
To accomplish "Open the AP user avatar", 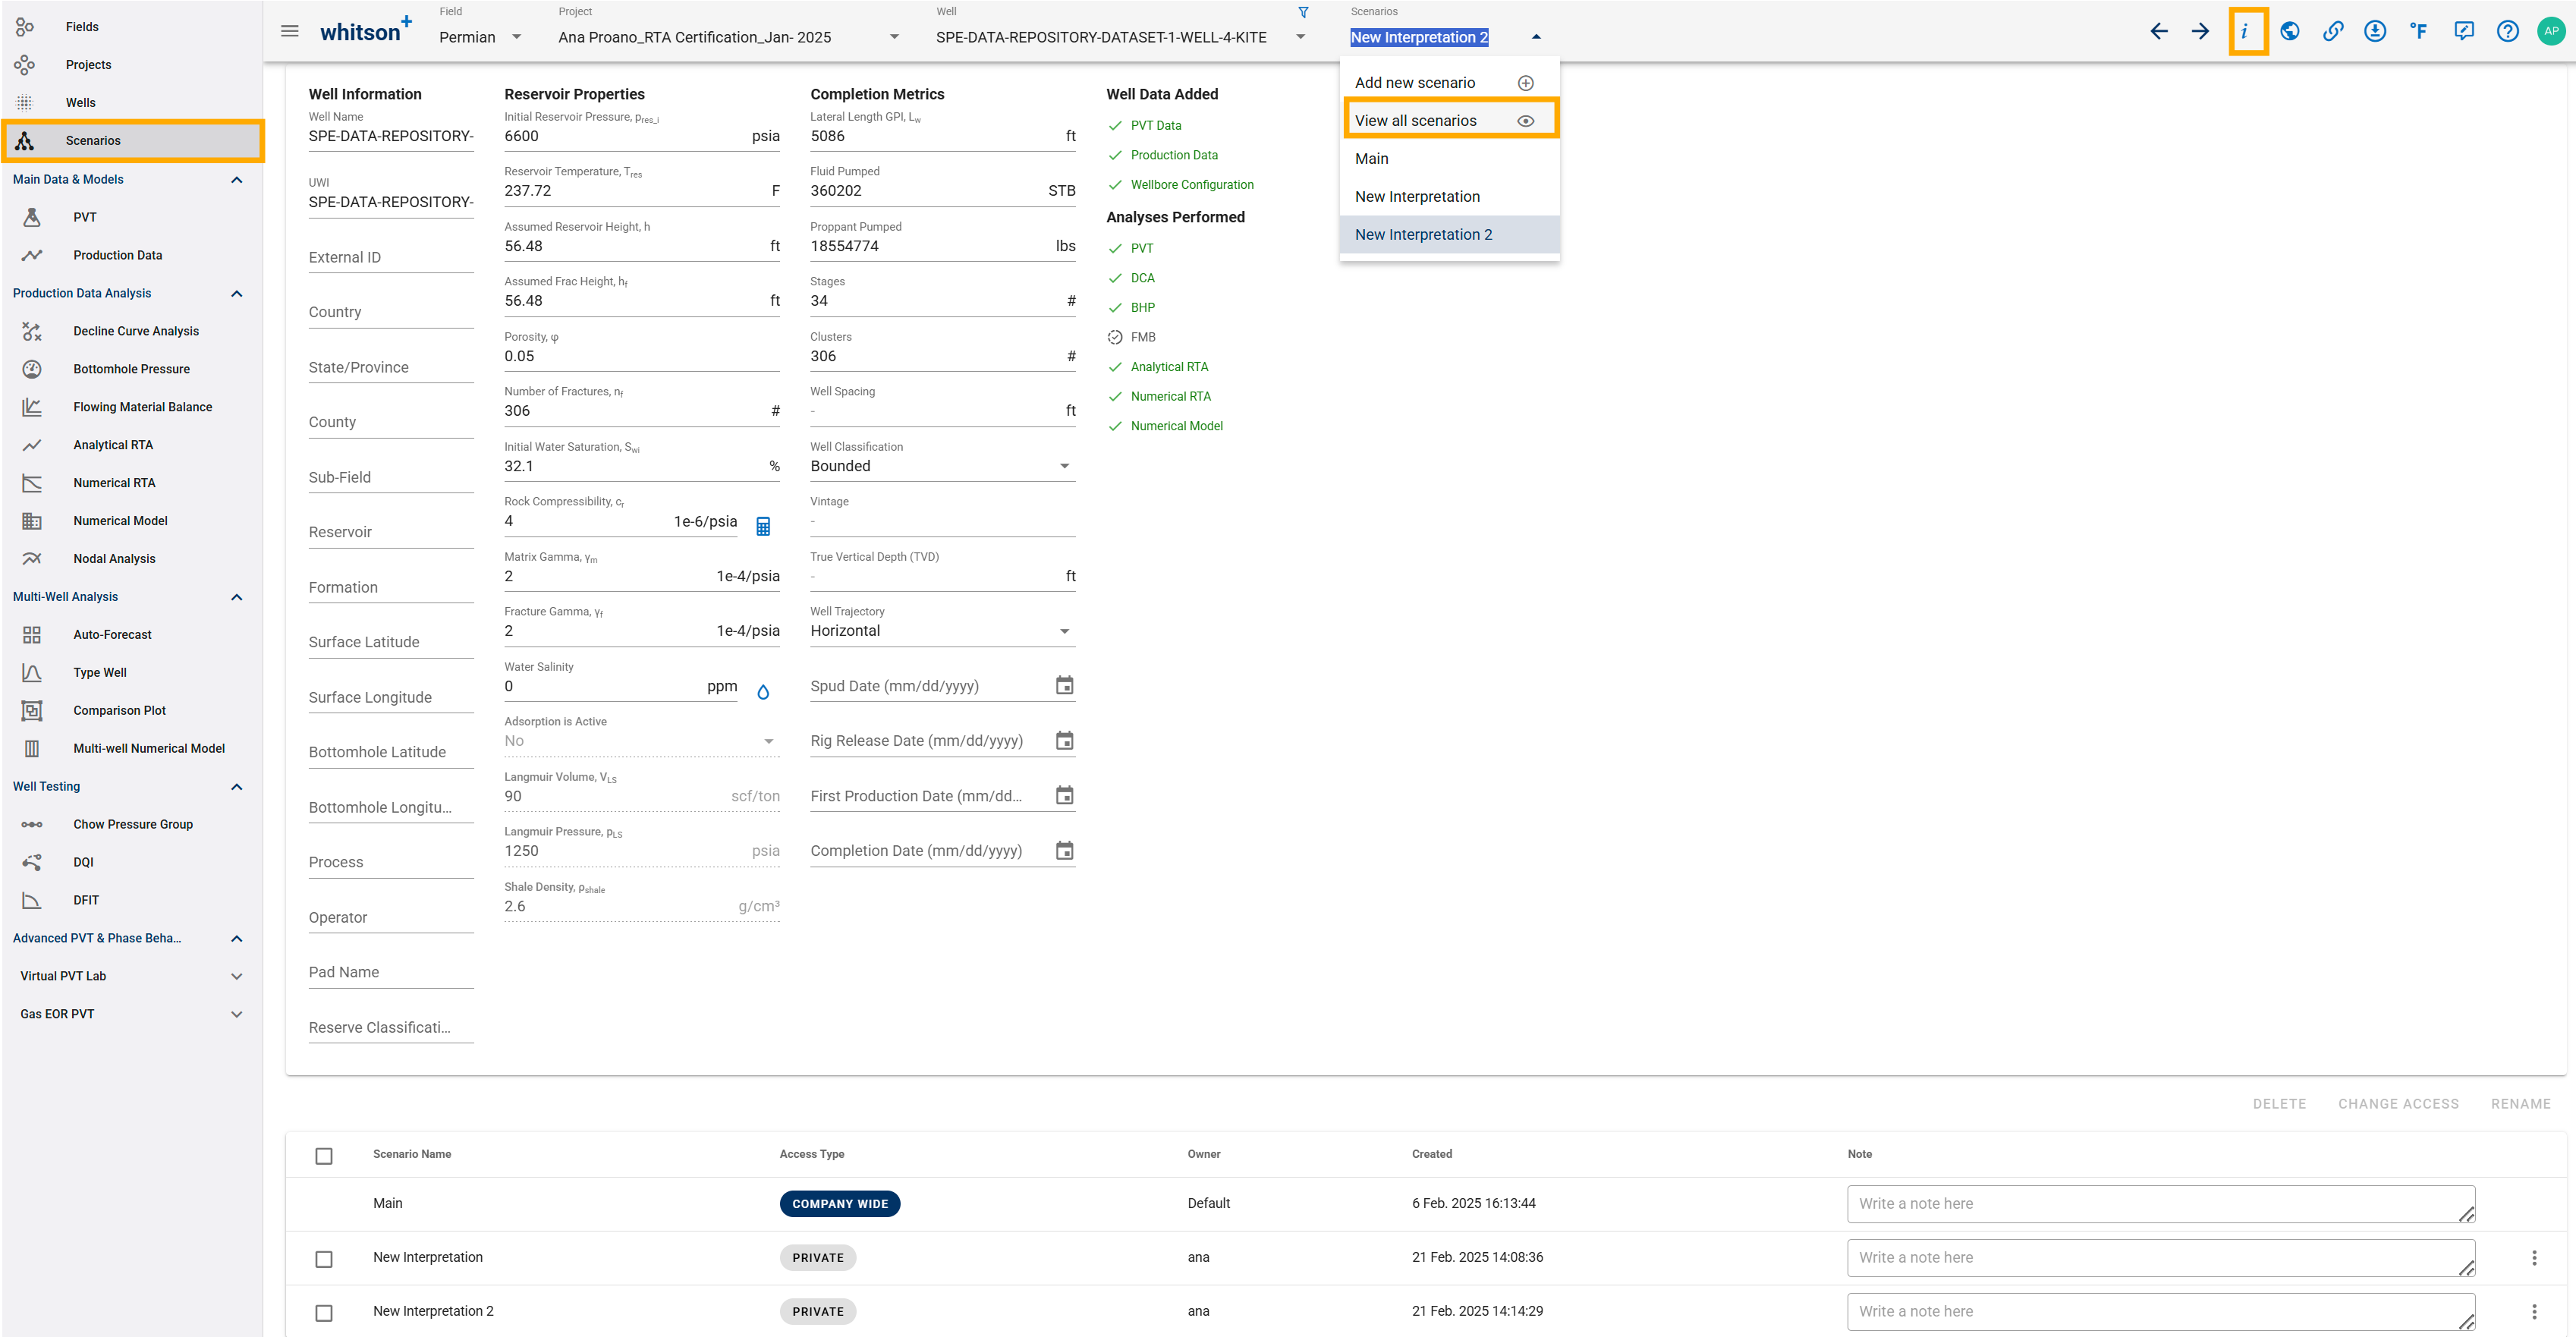I will pyautogui.click(x=2551, y=31).
